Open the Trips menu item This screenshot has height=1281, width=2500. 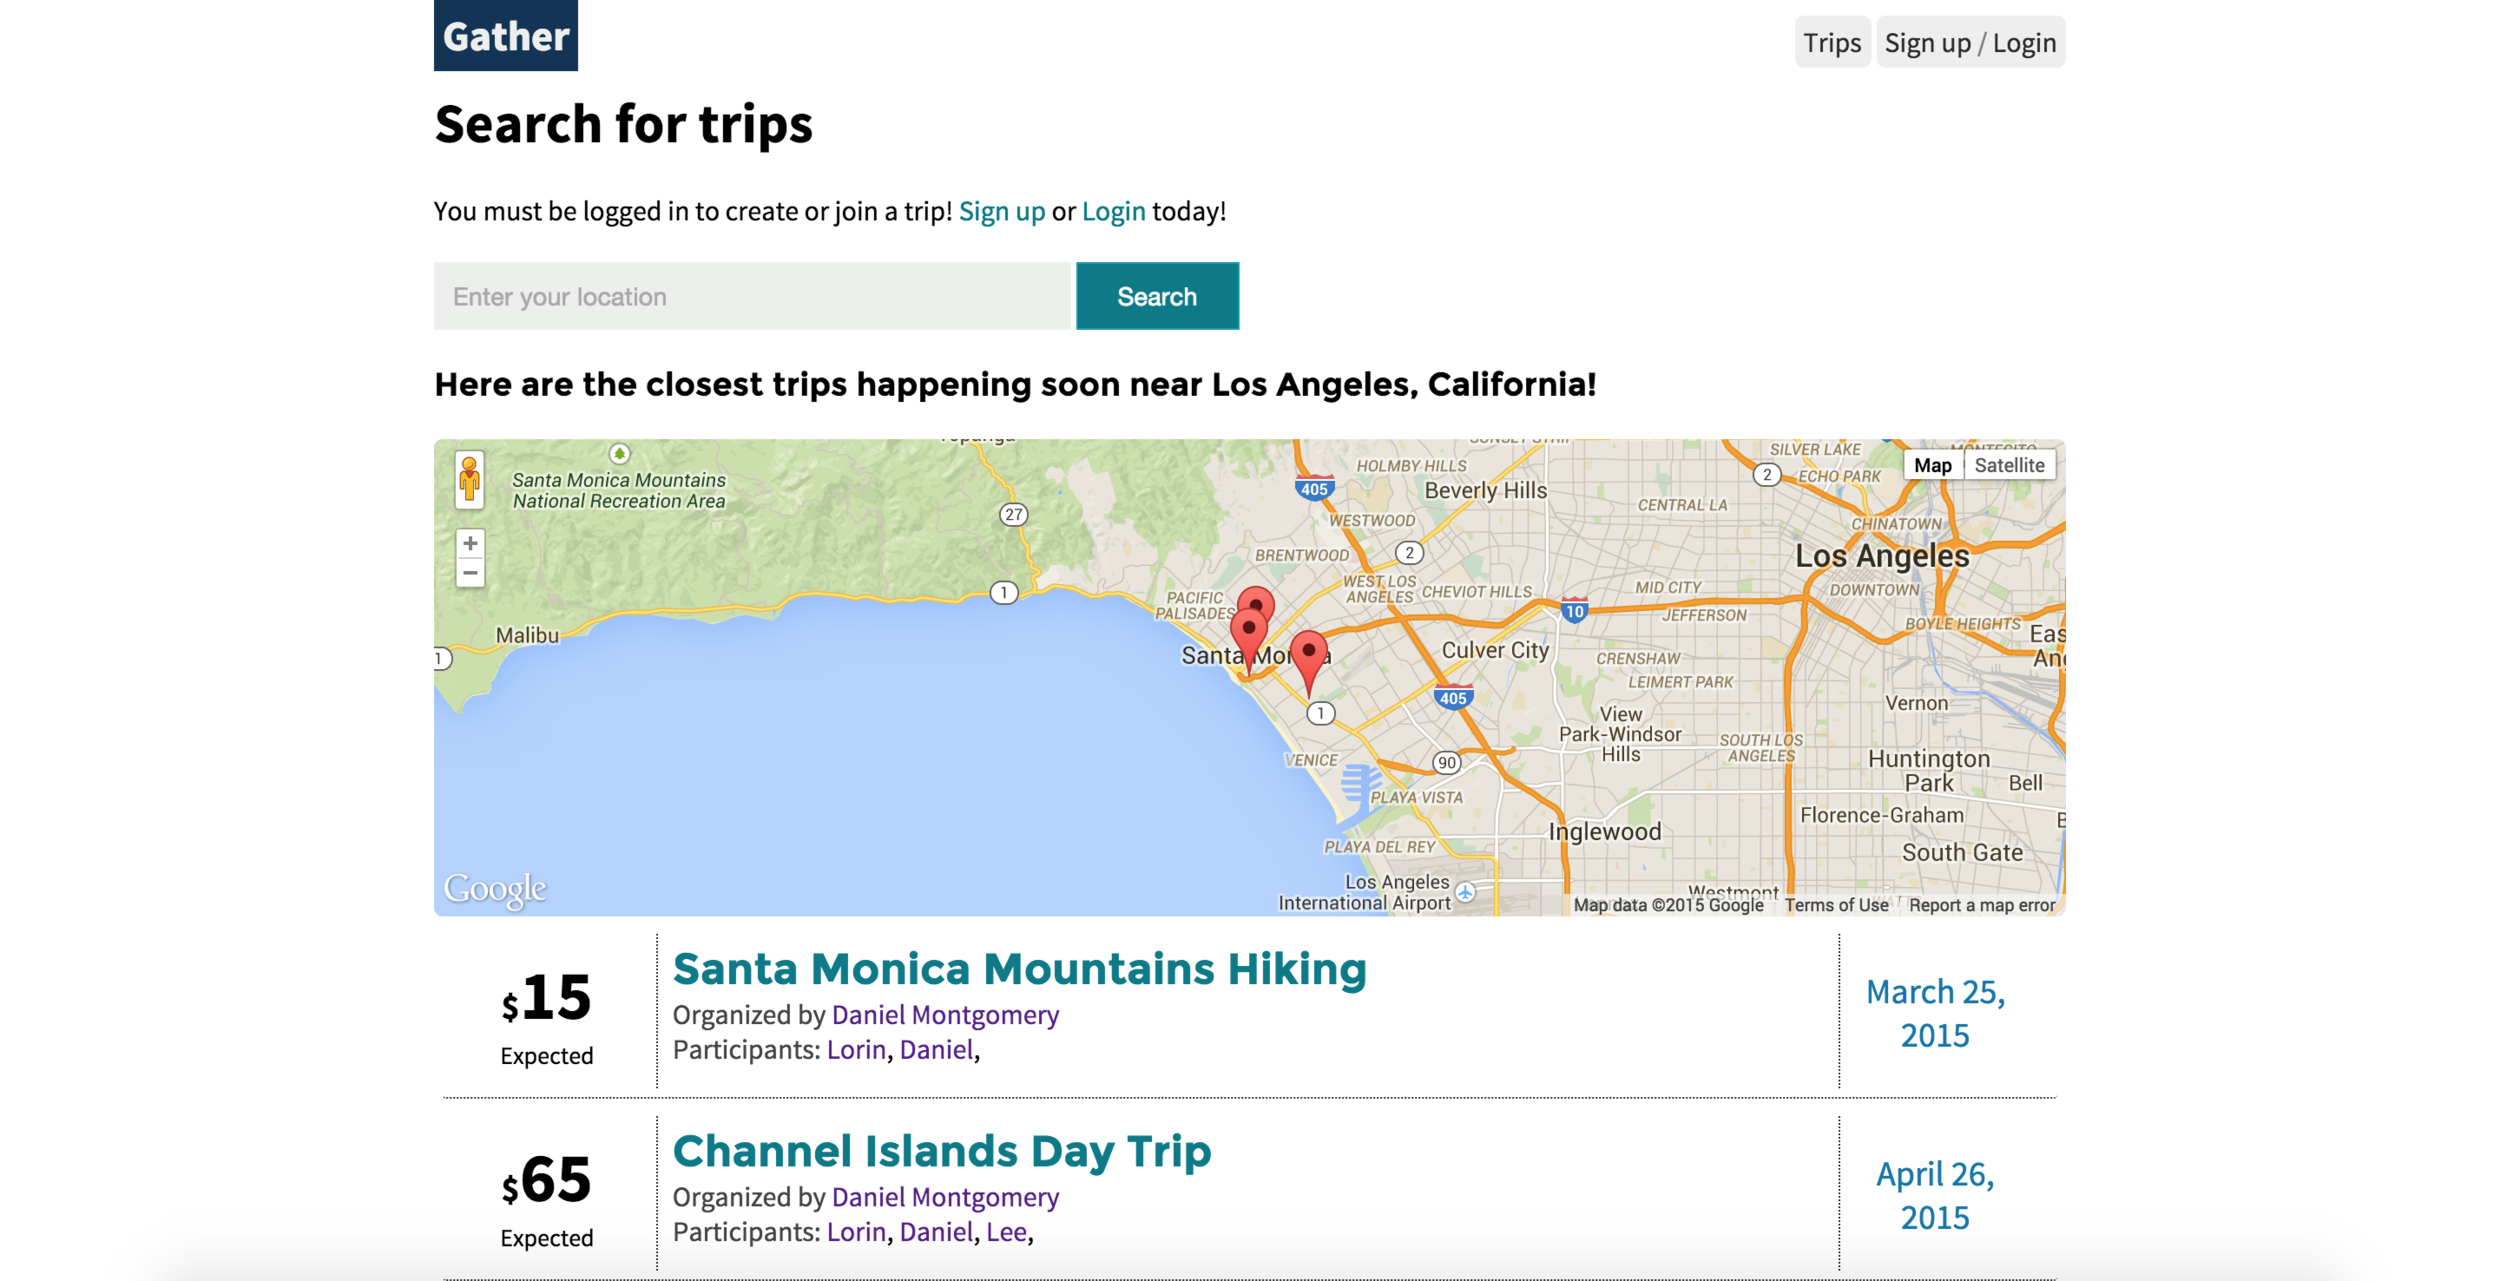[1832, 43]
